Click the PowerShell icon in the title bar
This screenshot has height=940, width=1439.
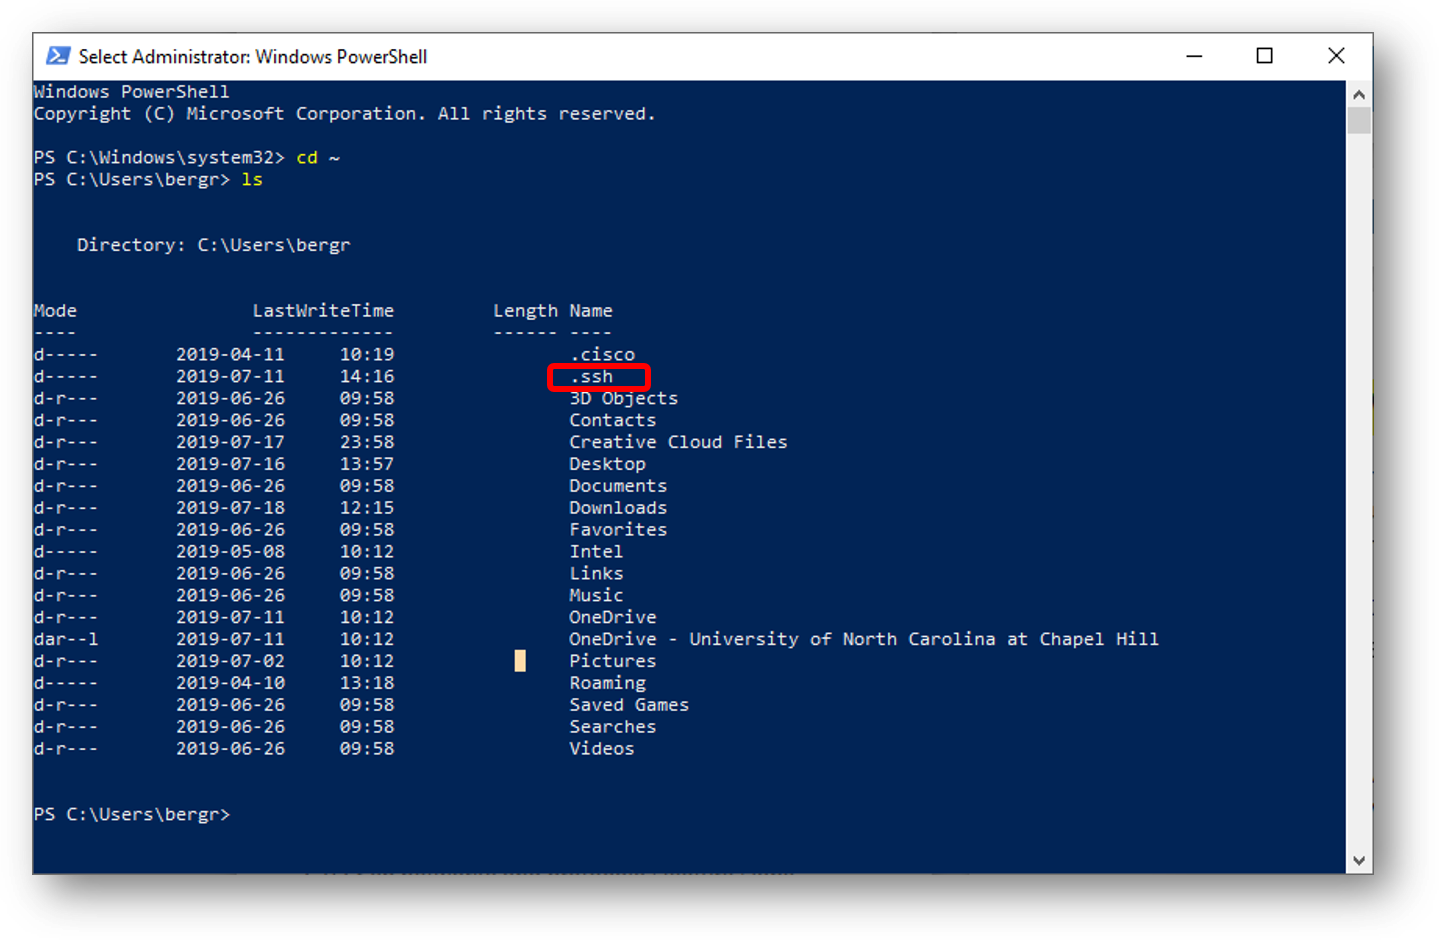(60, 56)
